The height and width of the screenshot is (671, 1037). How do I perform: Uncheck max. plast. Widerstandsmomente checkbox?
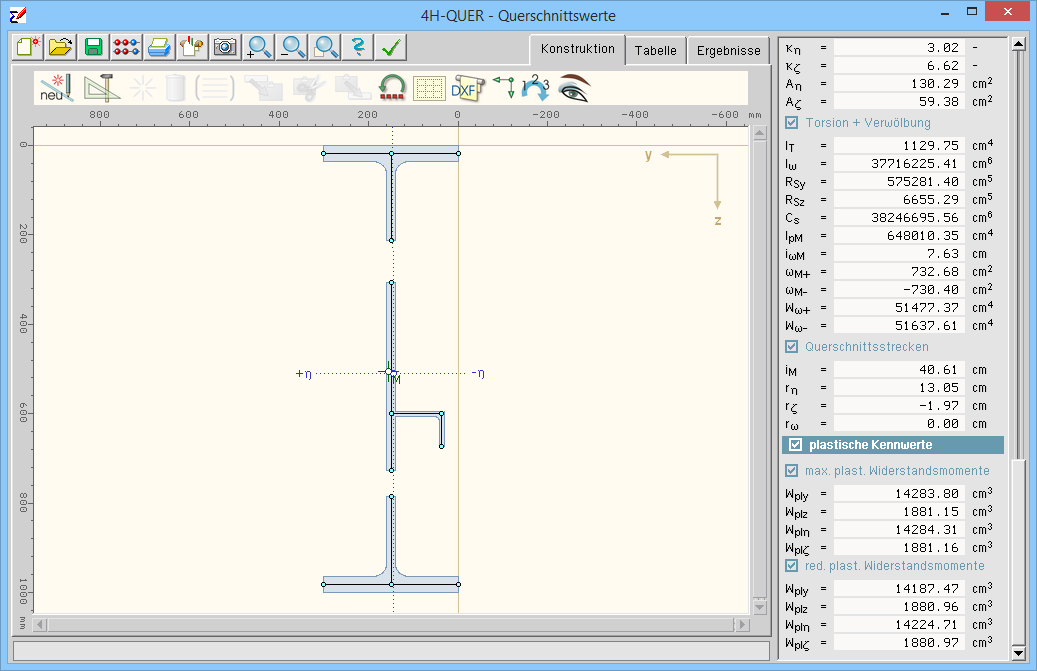pos(791,470)
